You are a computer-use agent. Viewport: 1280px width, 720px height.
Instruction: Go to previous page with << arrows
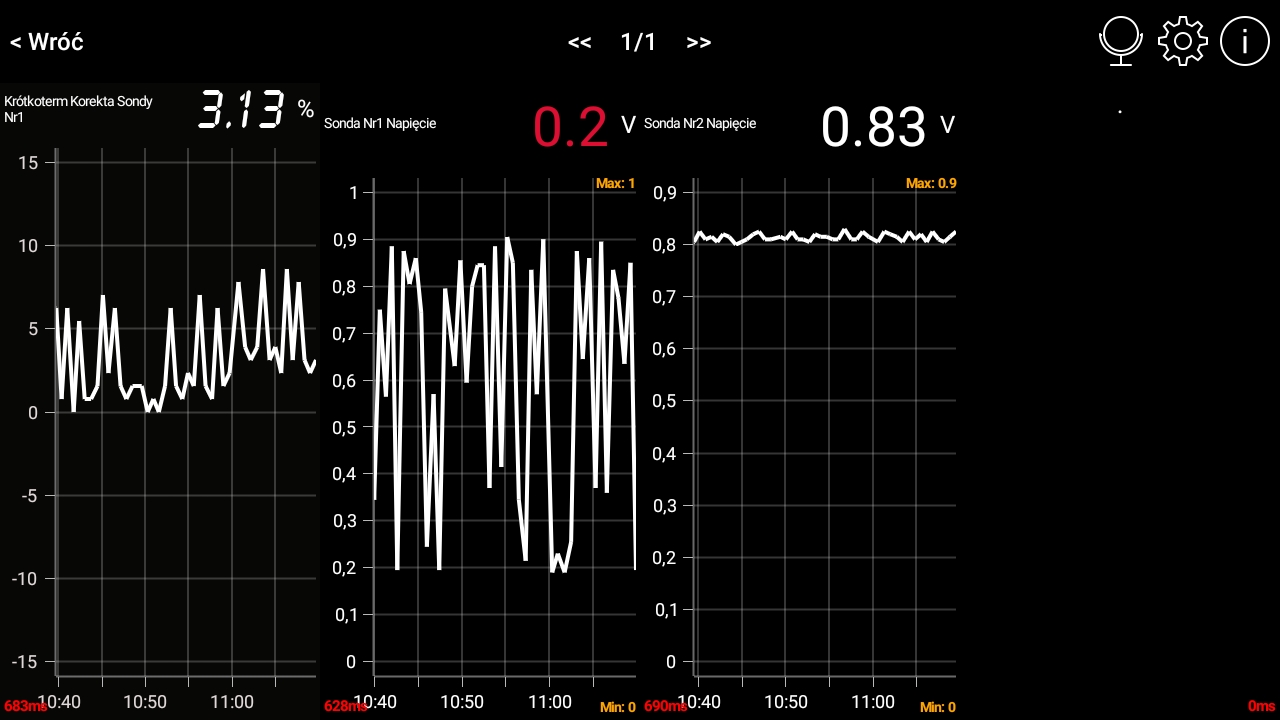point(579,42)
